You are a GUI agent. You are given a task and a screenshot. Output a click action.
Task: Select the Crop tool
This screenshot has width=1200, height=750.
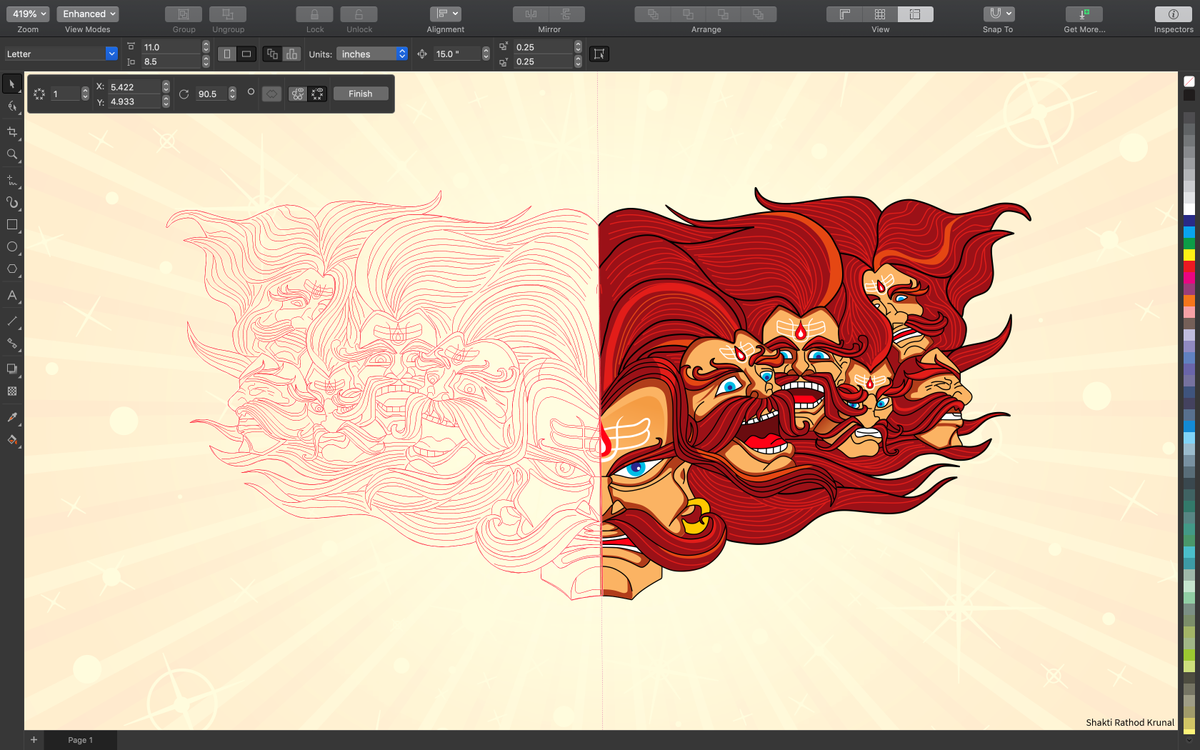12,130
